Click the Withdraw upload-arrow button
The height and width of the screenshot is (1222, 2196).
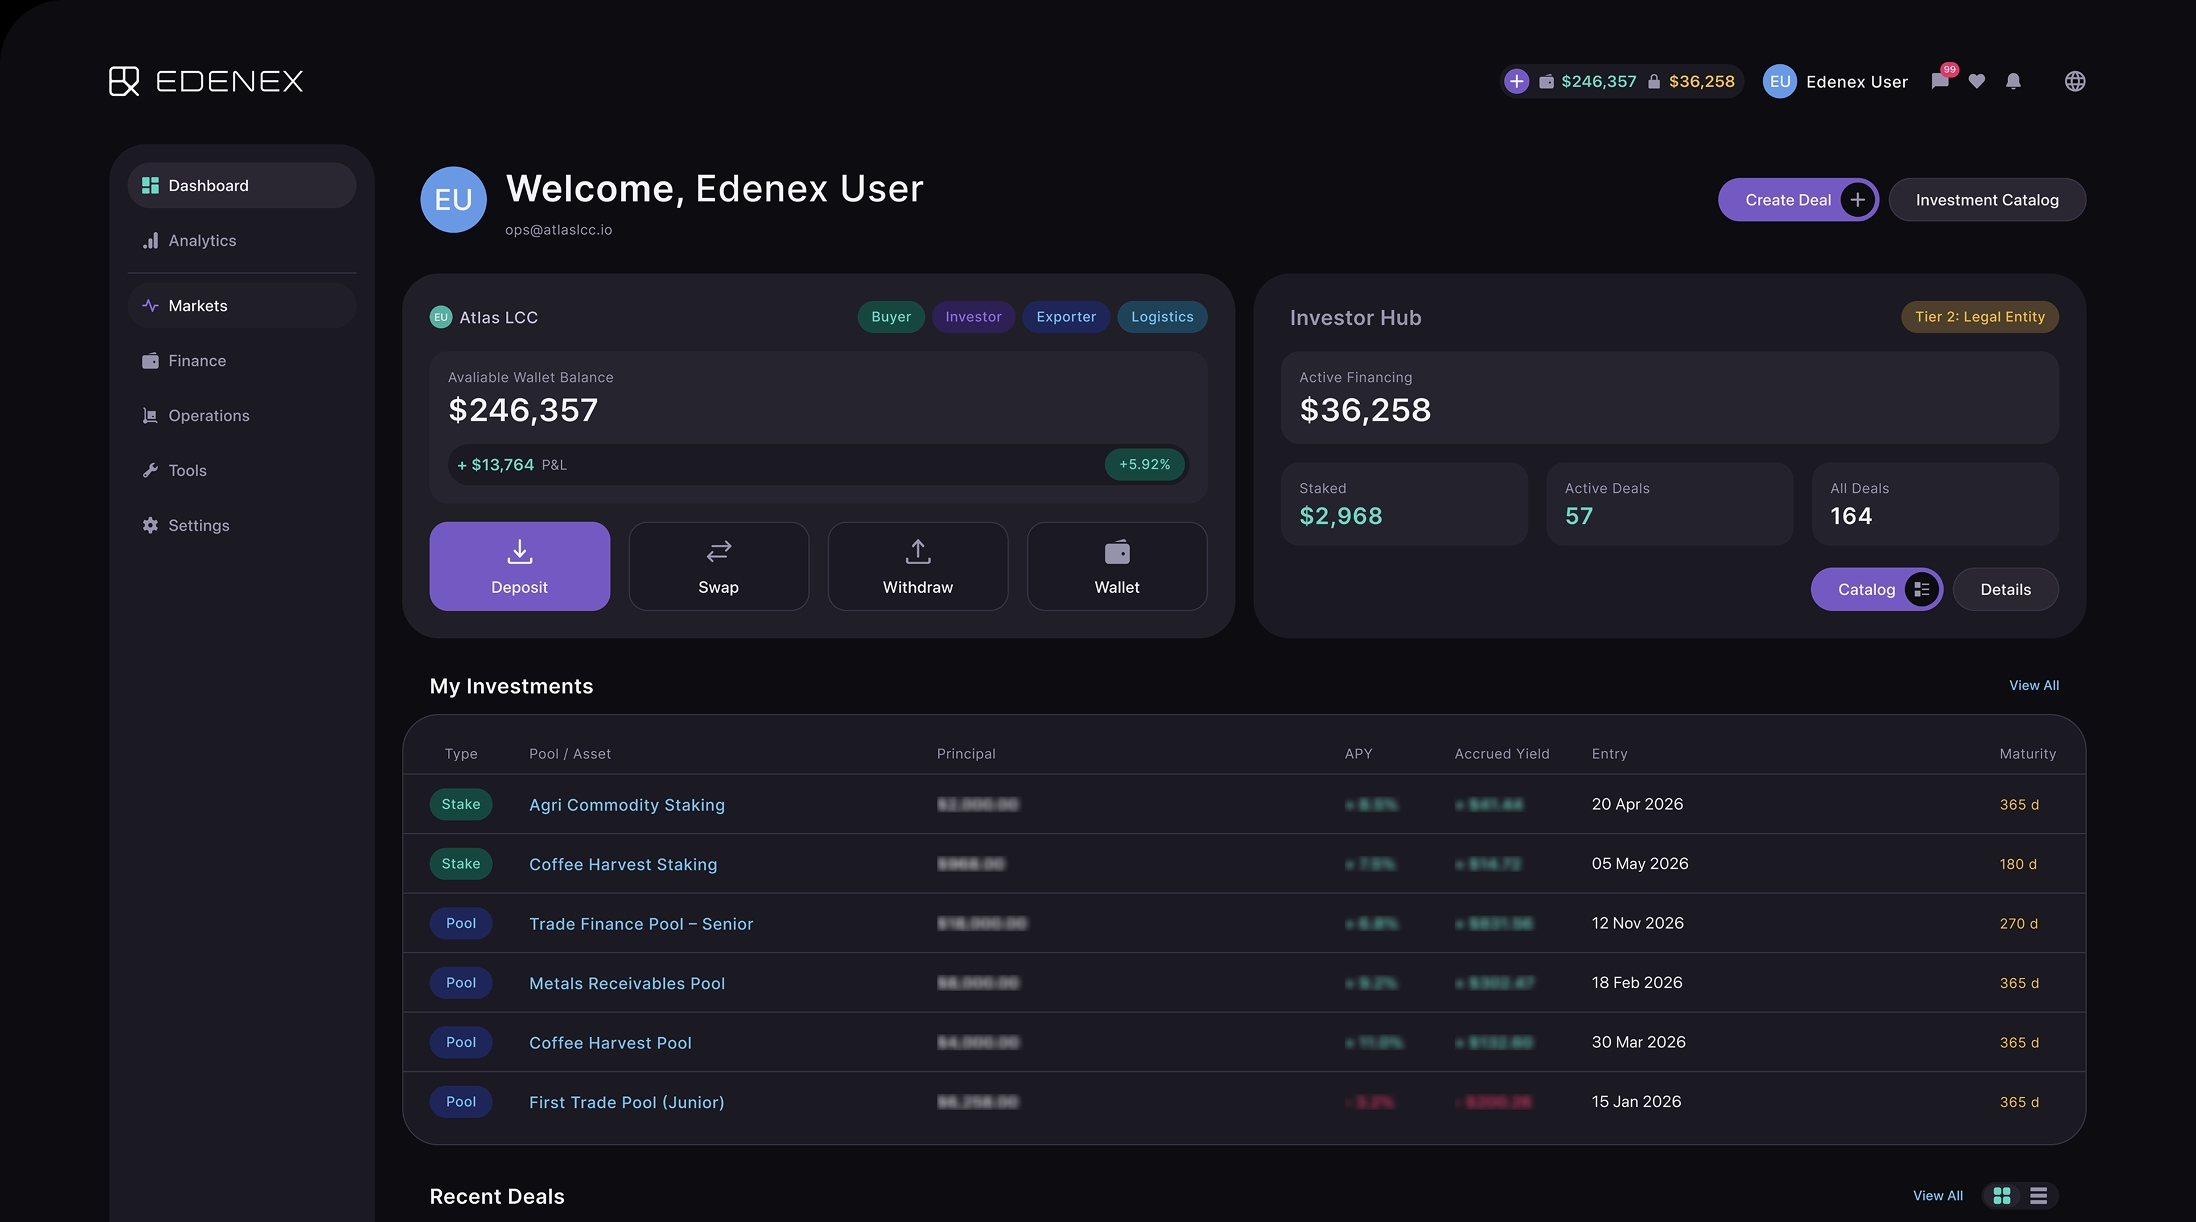click(917, 566)
